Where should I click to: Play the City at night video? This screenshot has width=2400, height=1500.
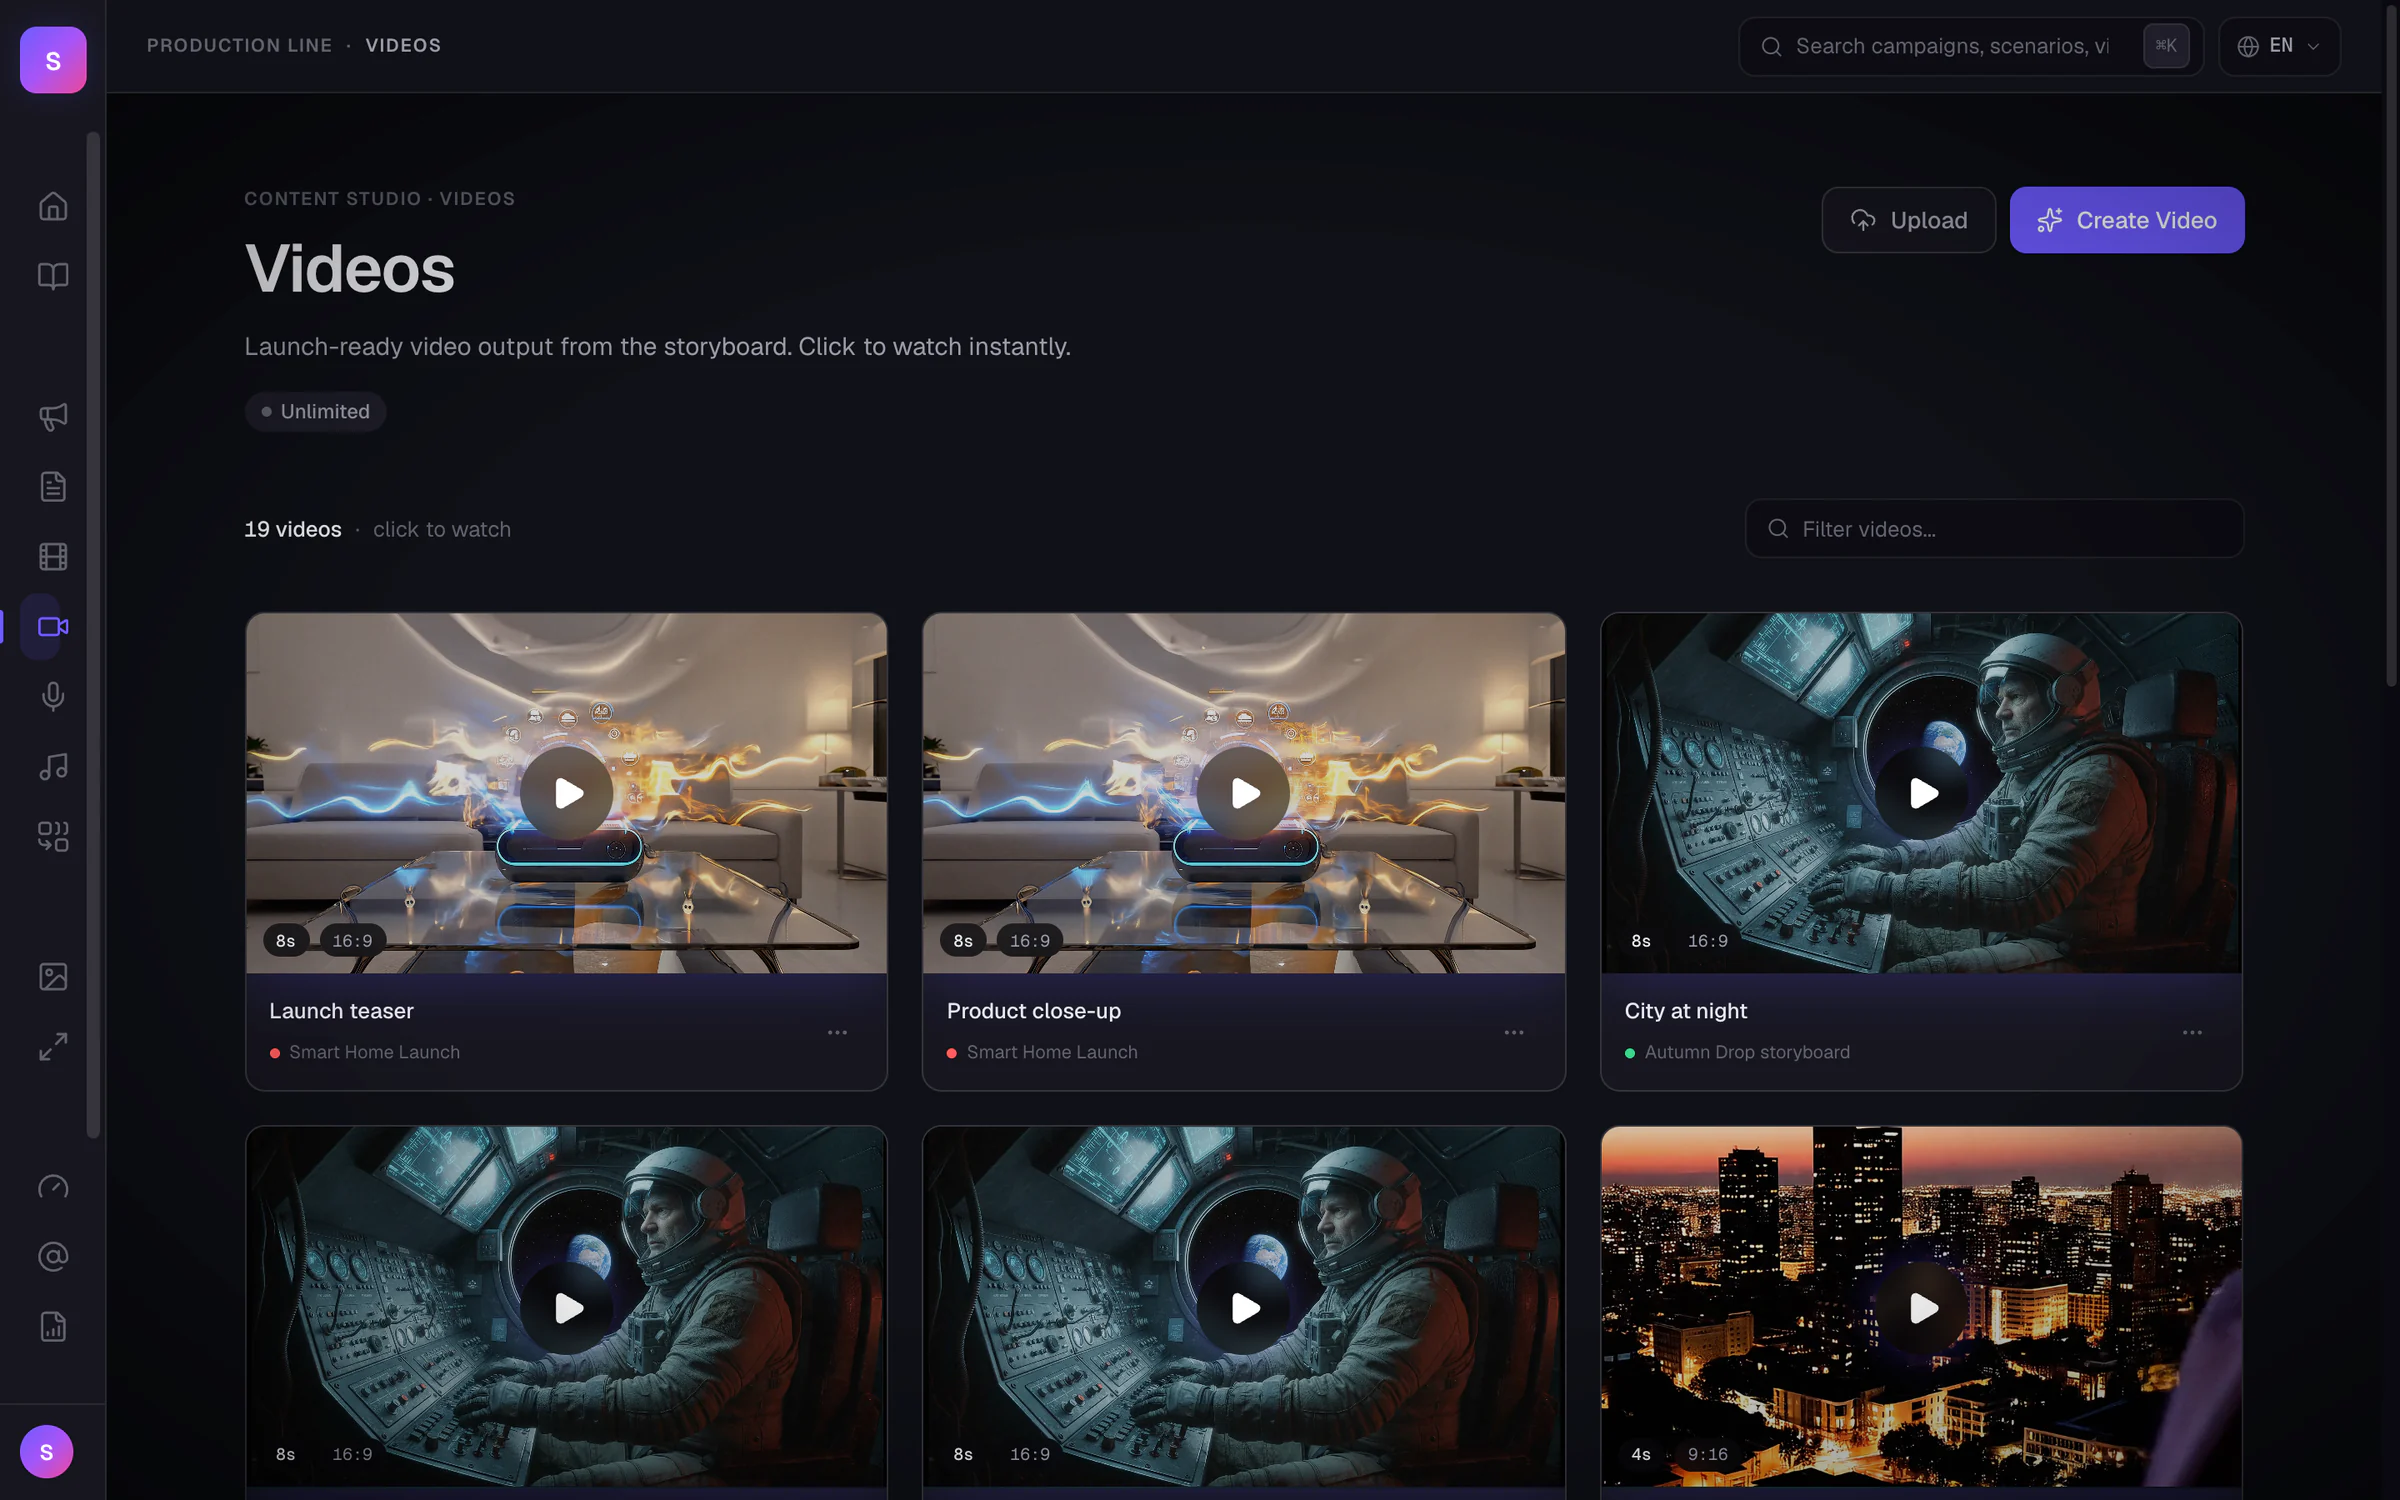click(x=1921, y=793)
